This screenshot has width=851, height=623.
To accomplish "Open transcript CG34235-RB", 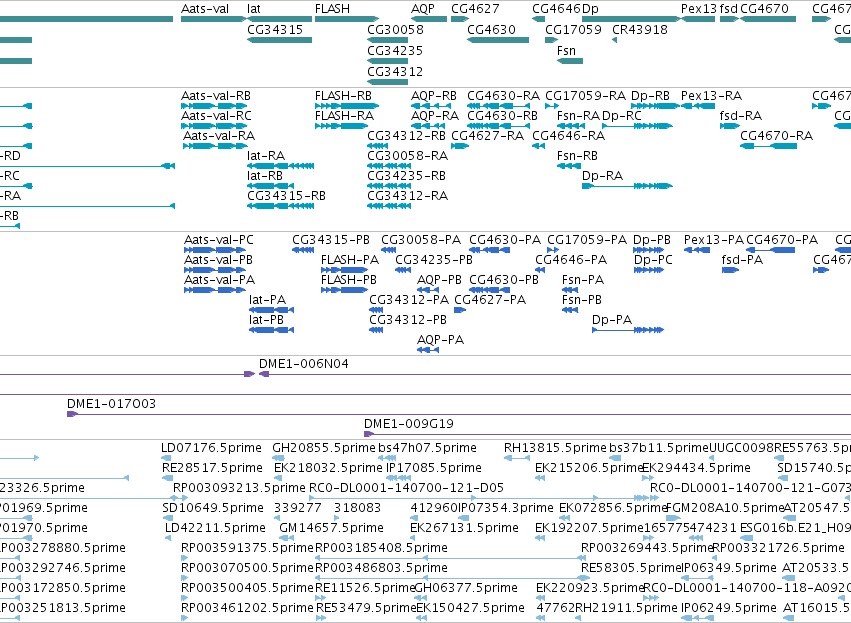I will click(x=407, y=176).
